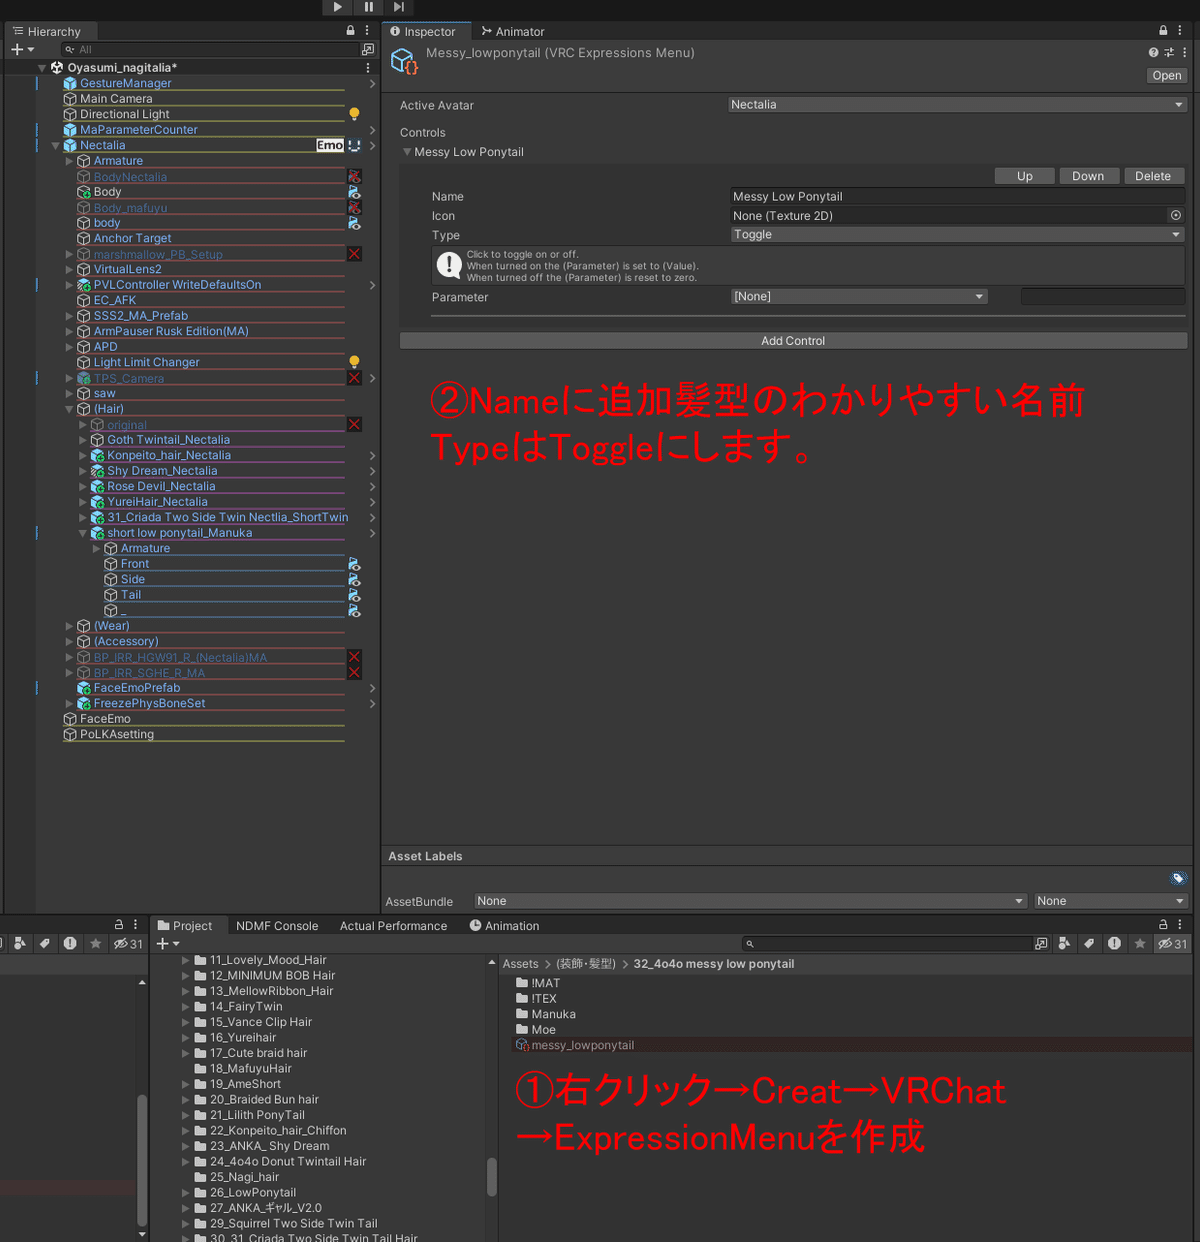
Task: Collapse the Oyasumi_nagitalia scene foldout
Action: [x=42, y=68]
